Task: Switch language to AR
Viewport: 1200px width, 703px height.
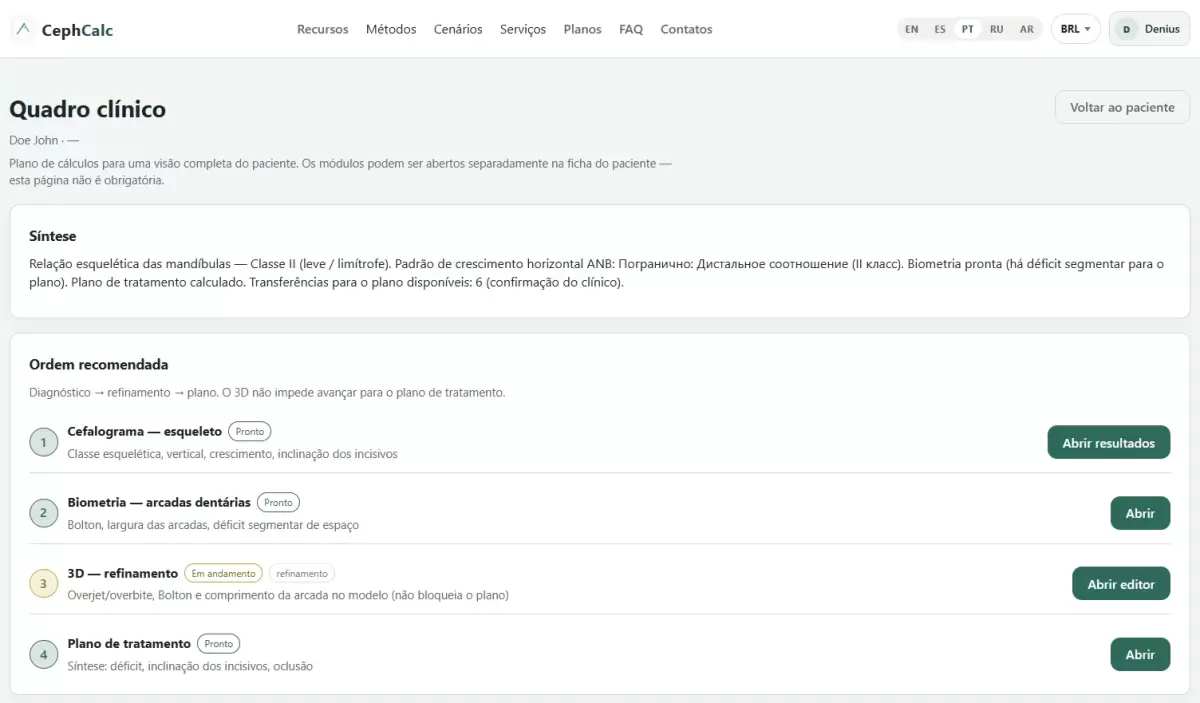Action: [1027, 29]
